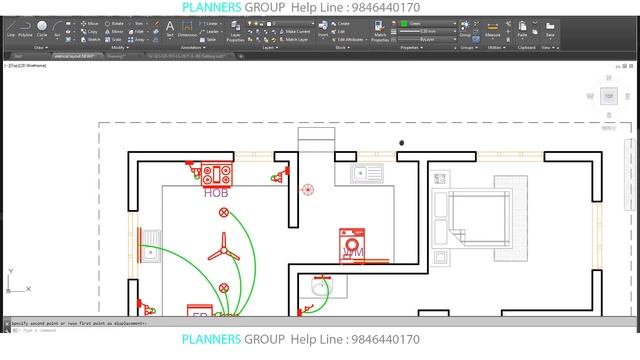Click the Group tool
This screenshot has width=640, height=360.
tap(465, 29)
